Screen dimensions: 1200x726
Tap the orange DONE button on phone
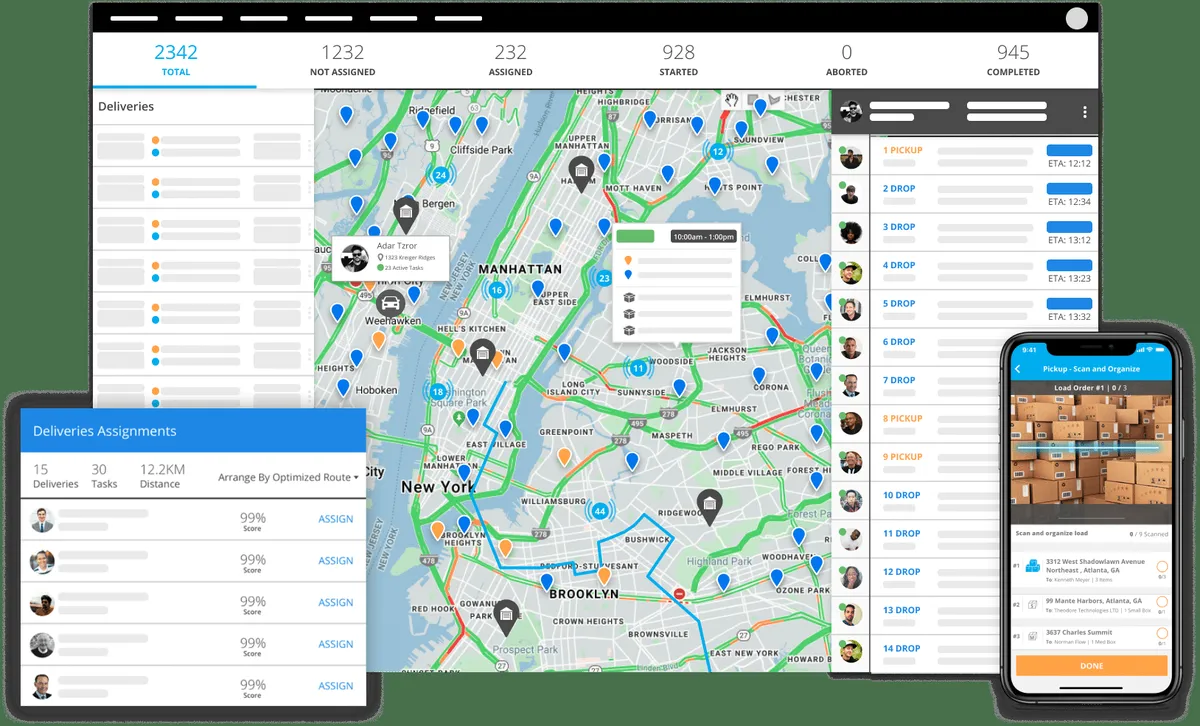click(x=1091, y=665)
